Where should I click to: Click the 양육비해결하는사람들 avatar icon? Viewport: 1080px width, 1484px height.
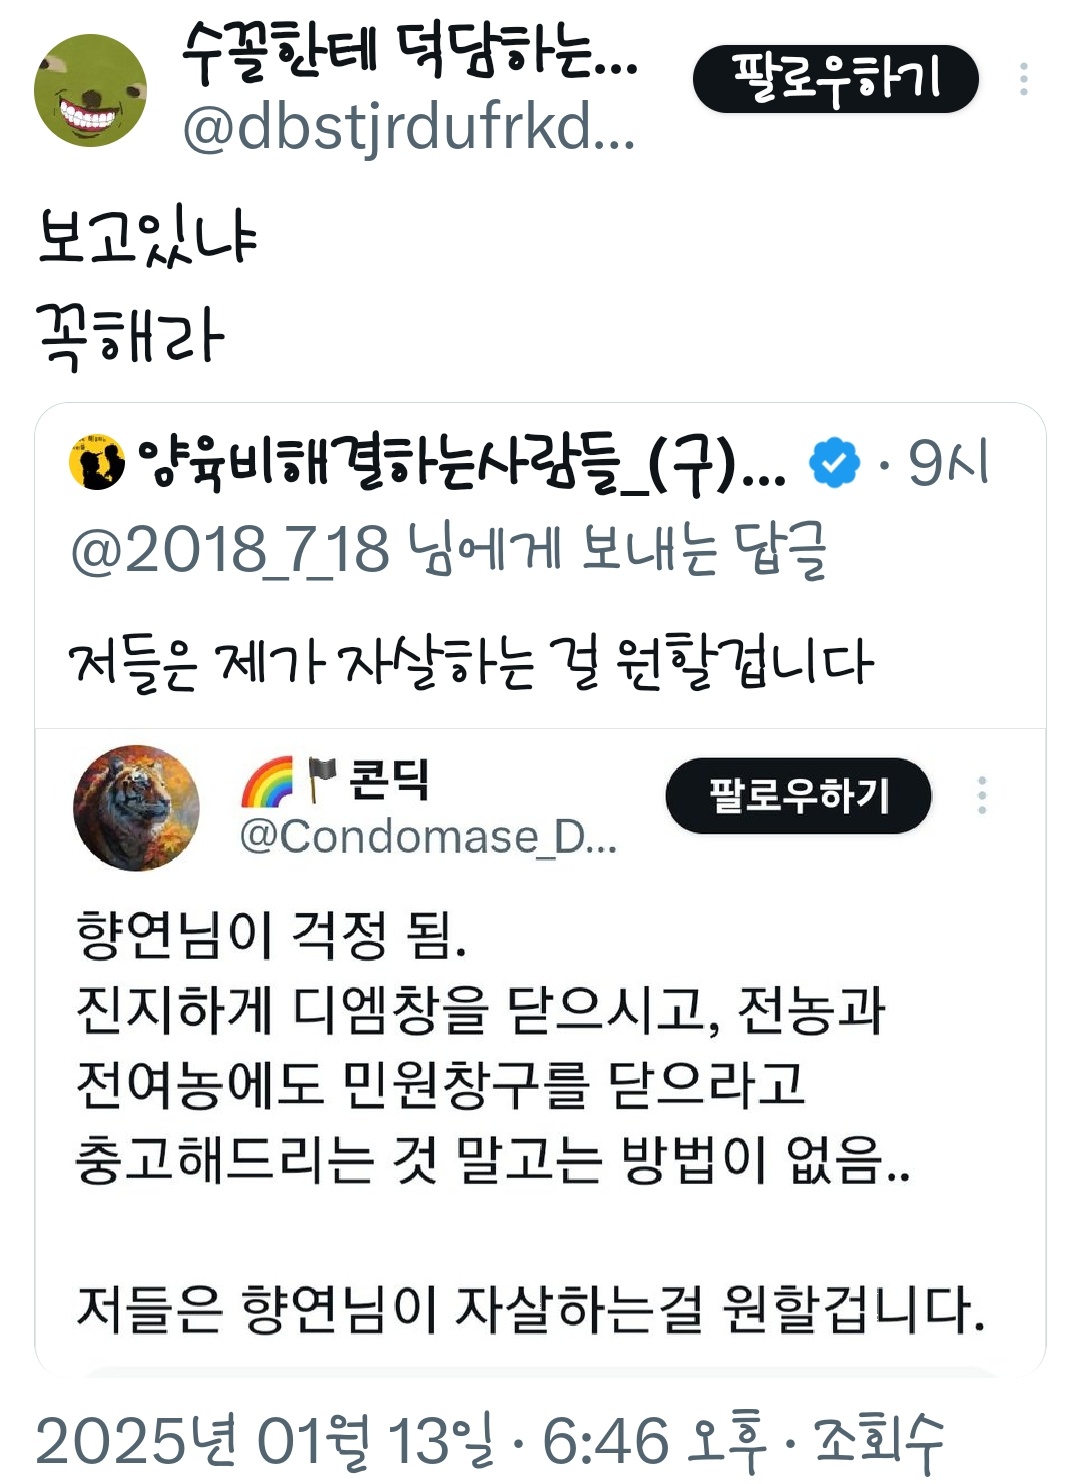pyautogui.click(x=97, y=463)
